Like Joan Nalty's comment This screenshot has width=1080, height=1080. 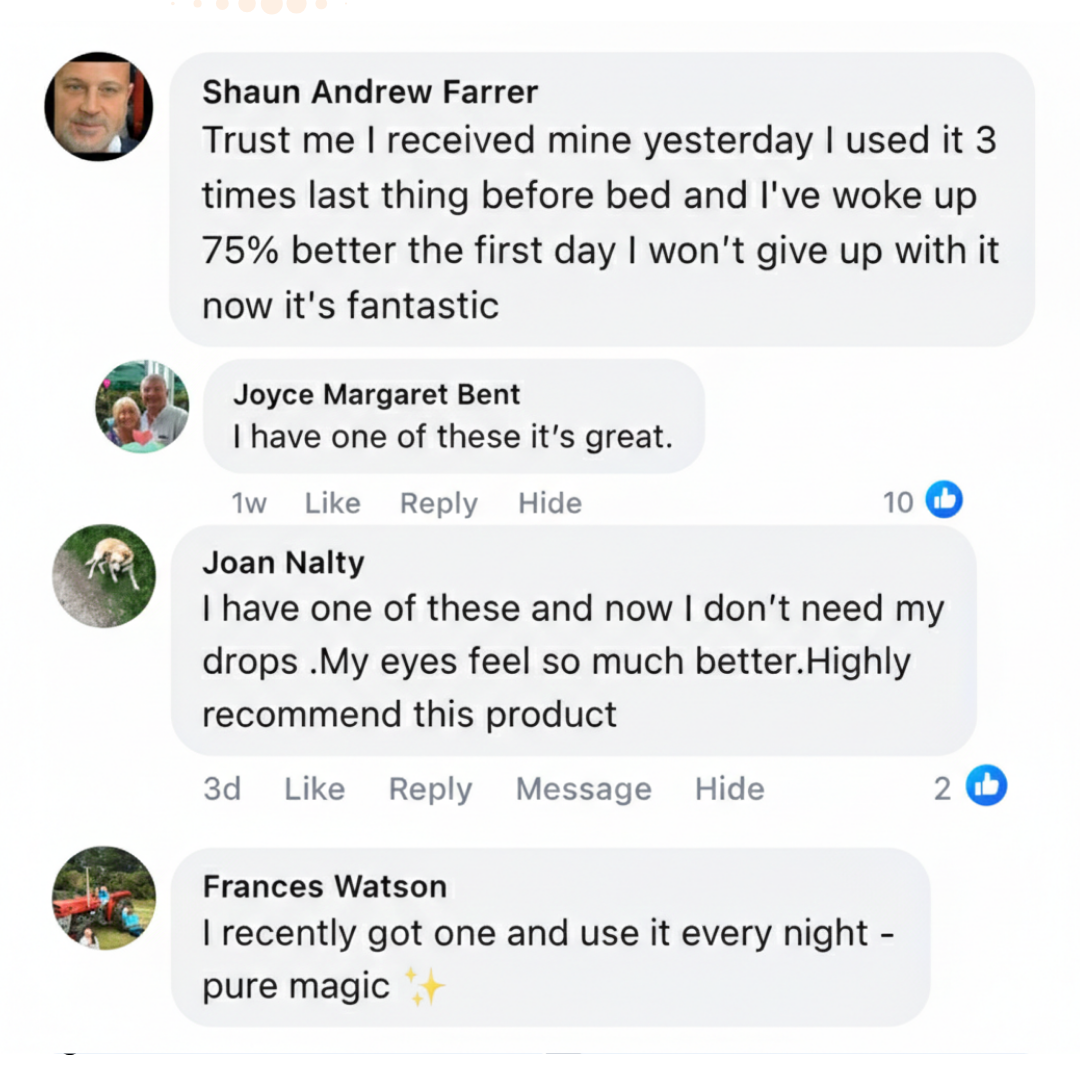[314, 789]
